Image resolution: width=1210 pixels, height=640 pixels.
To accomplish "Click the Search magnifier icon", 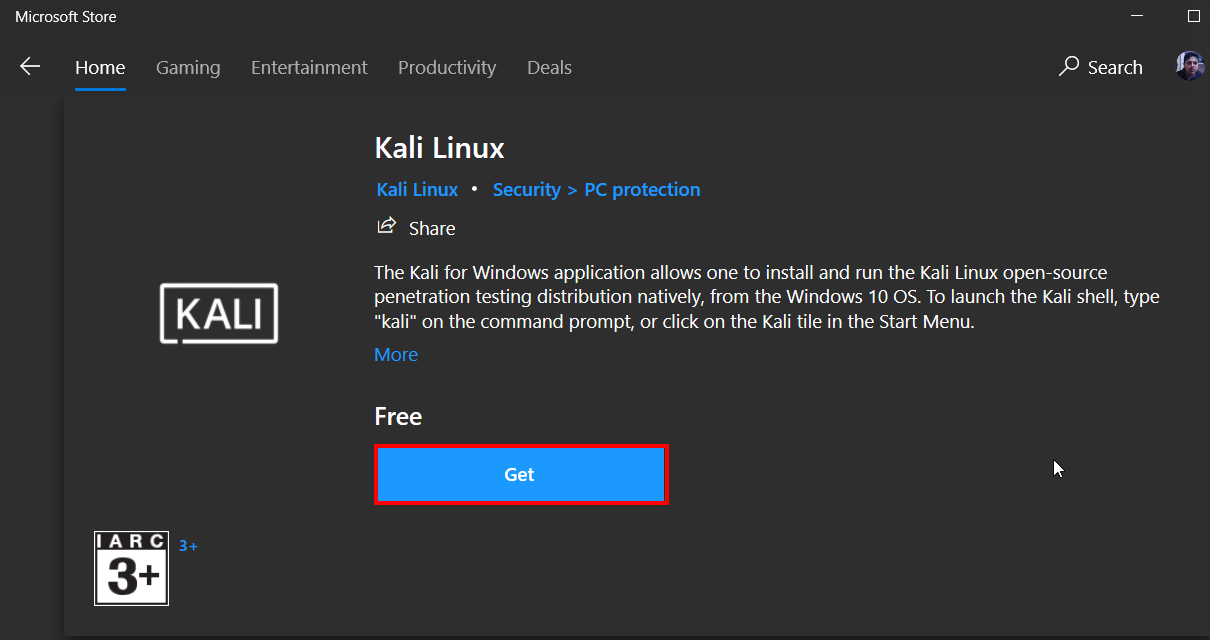I will tap(1069, 67).
